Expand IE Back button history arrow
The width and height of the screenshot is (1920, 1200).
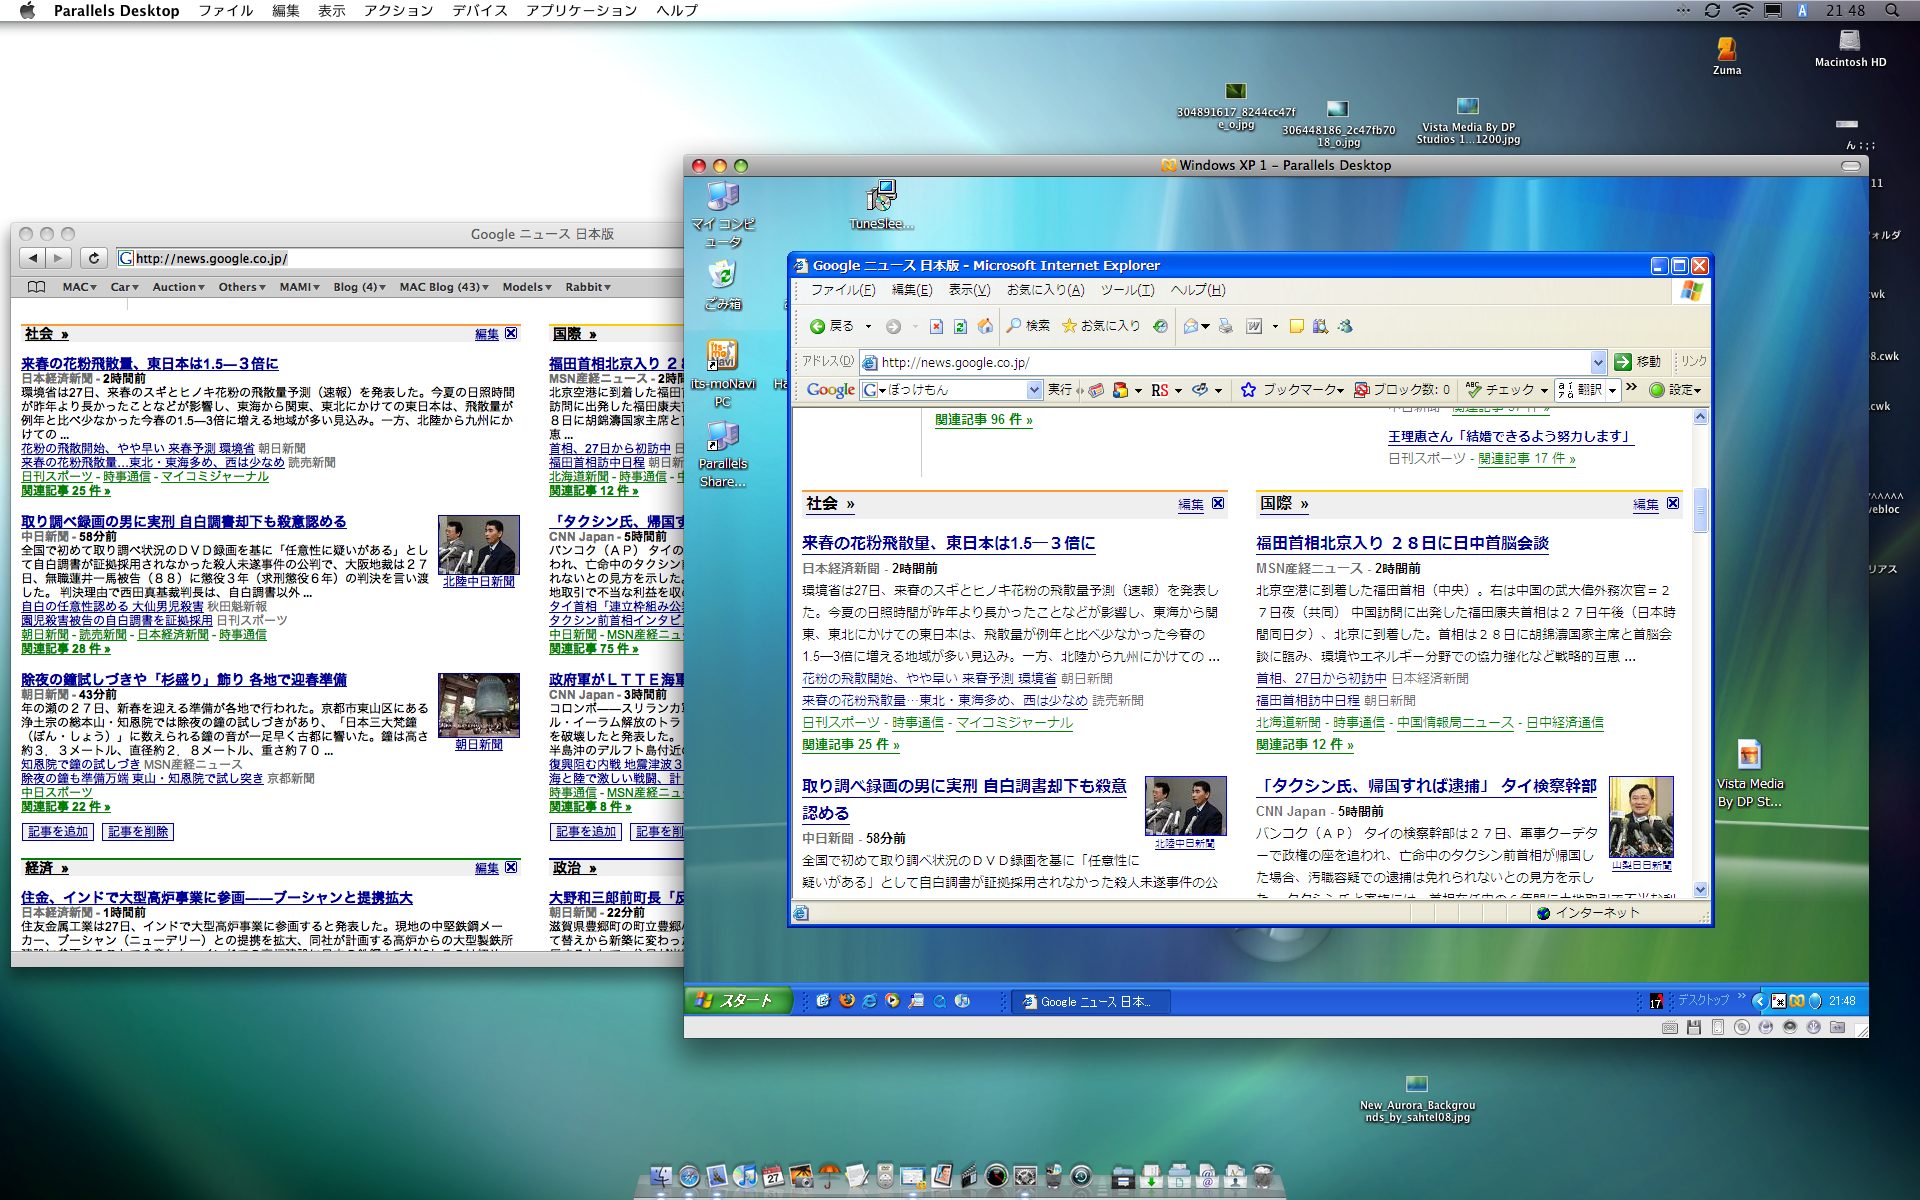(x=868, y=326)
